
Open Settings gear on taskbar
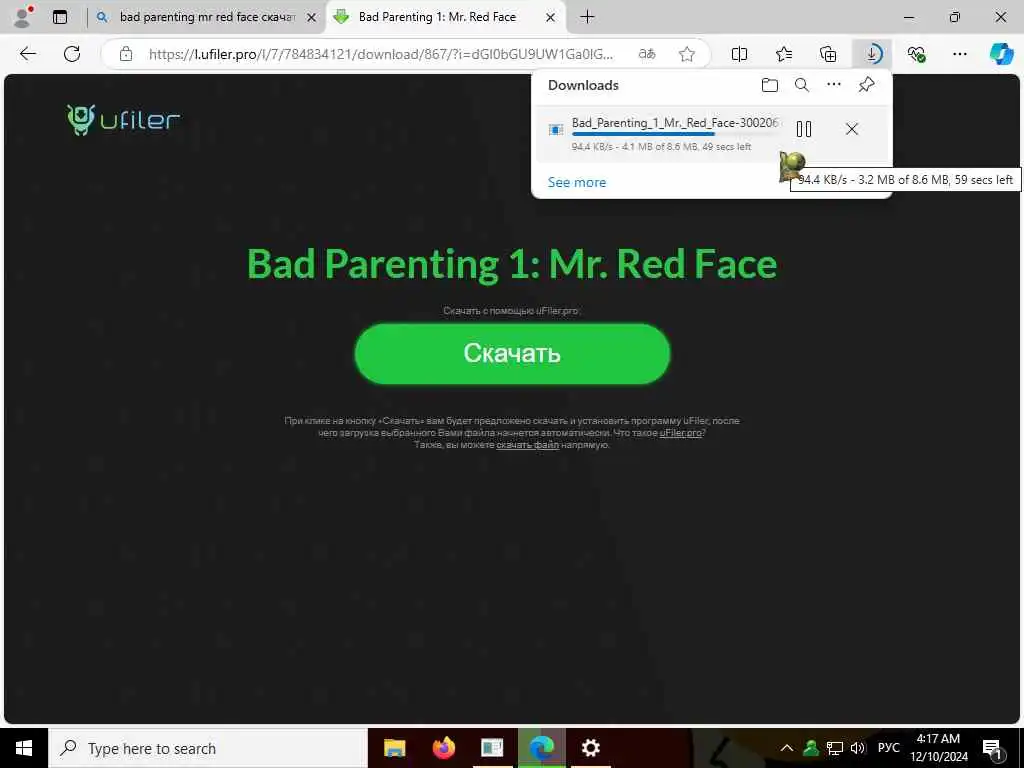pyautogui.click(x=590, y=748)
